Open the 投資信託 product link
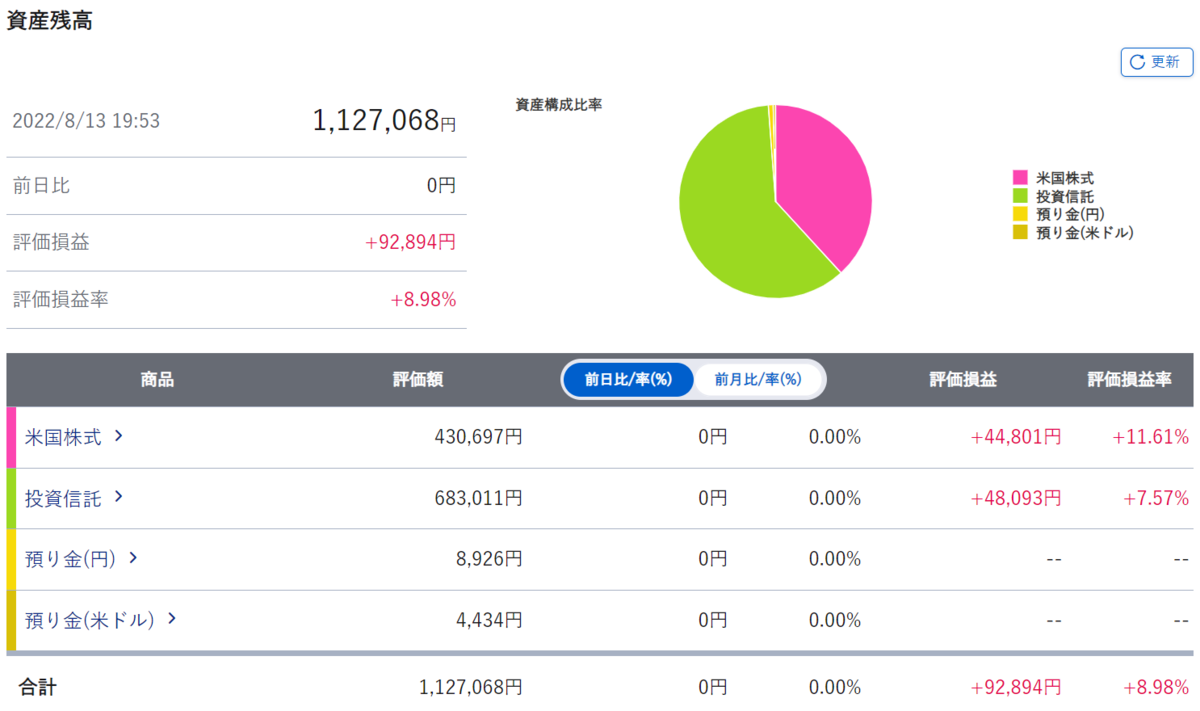The height and width of the screenshot is (711, 1200). pyautogui.click(x=63, y=498)
